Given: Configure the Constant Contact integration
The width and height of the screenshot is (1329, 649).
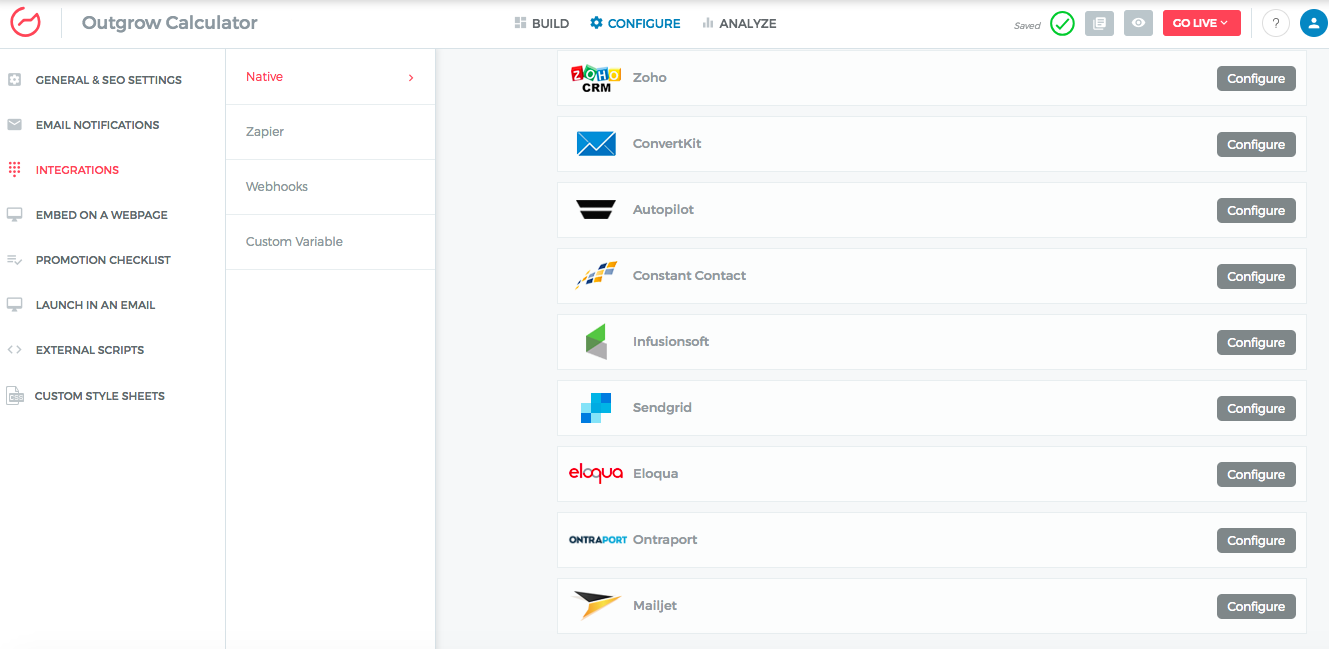Looking at the screenshot, I should pyautogui.click(x=1256, y=276).
